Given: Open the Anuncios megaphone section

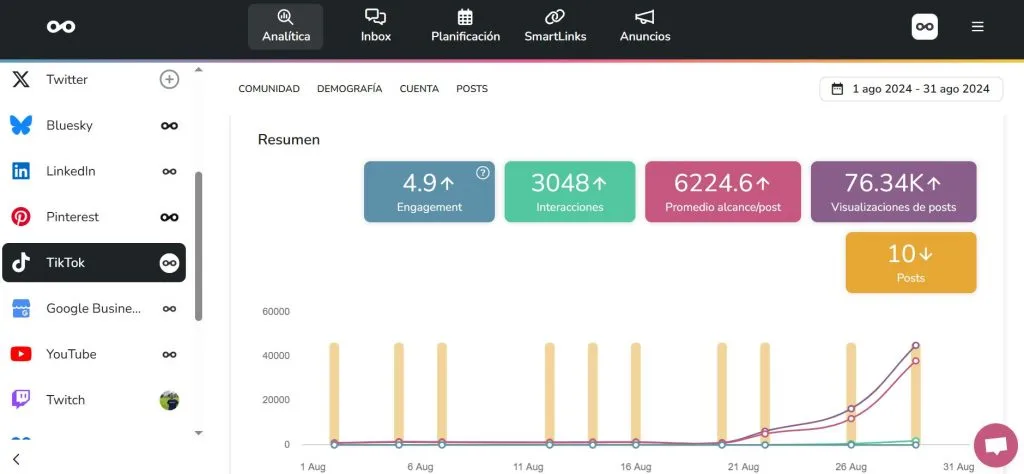Looking at the screenshot, I should 645,26.
